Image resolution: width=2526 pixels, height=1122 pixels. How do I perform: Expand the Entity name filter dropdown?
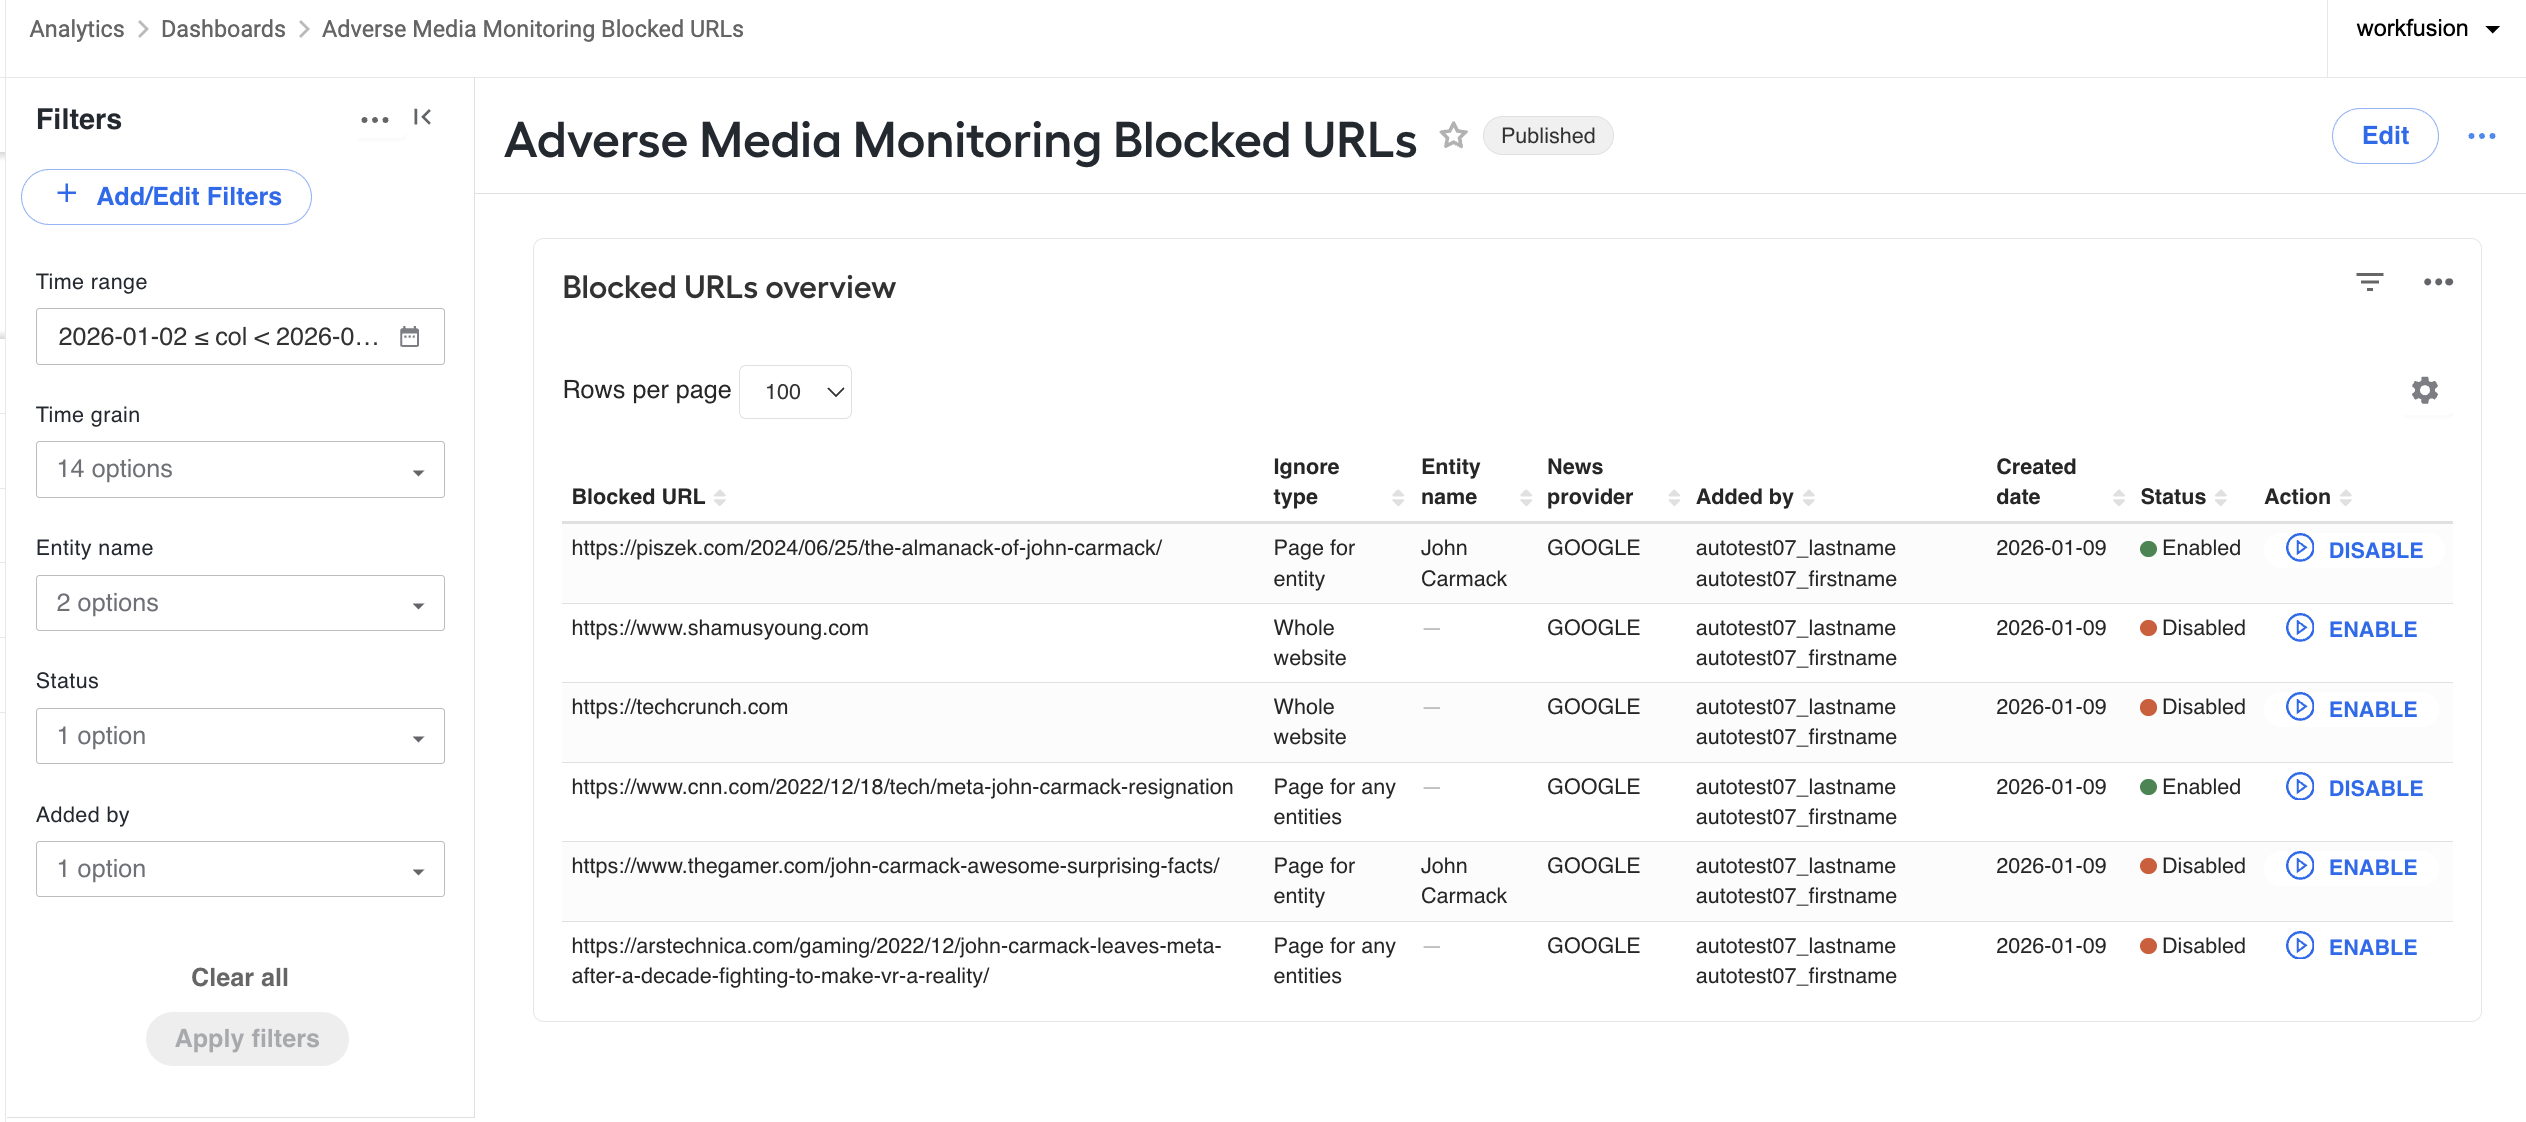pyautogui.click(x=240, y=603)
